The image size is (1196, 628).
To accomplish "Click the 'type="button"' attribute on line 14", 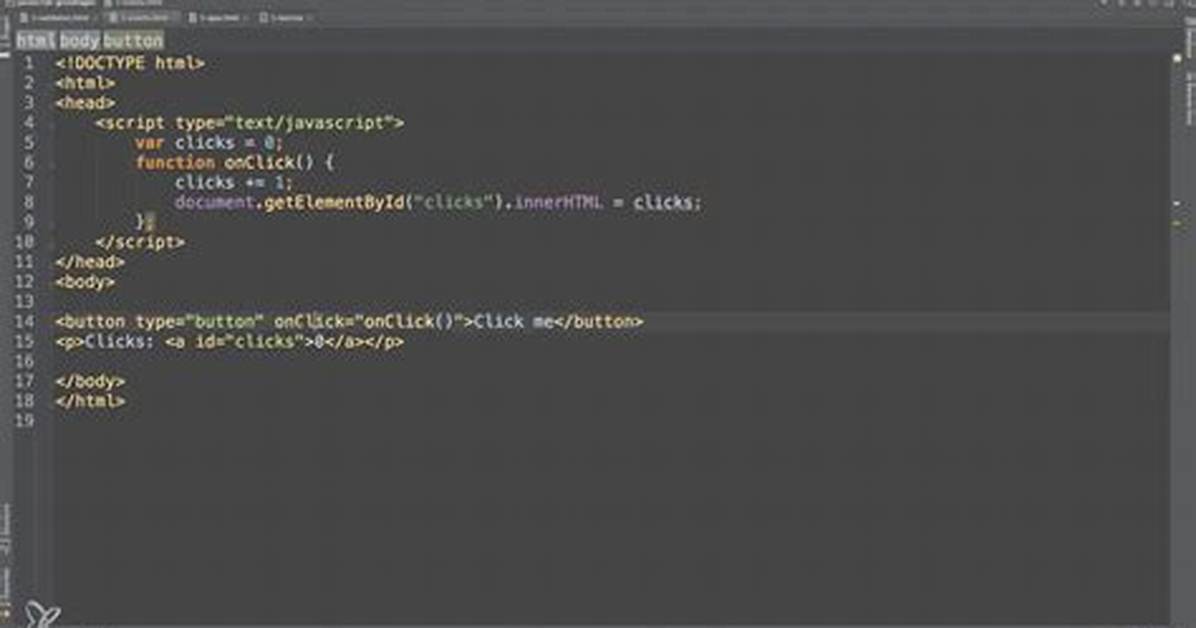I will point(200,320).
